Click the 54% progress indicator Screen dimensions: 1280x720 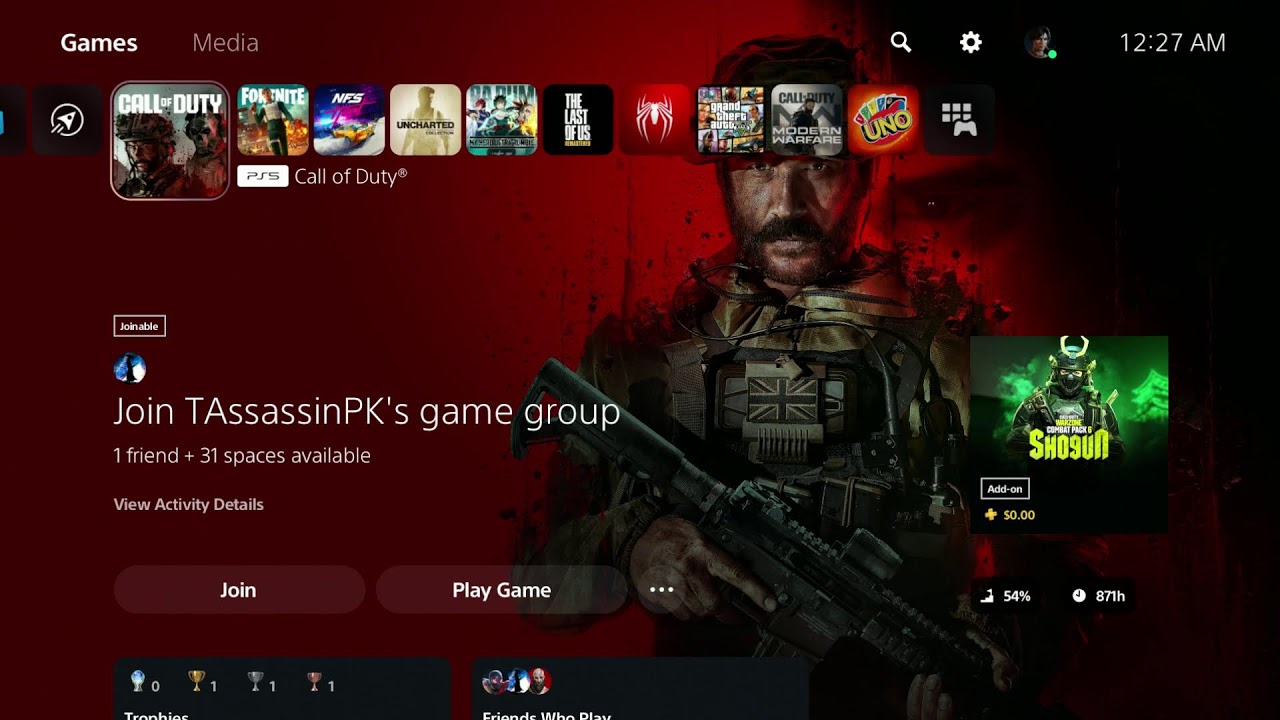coord(1005,596)
